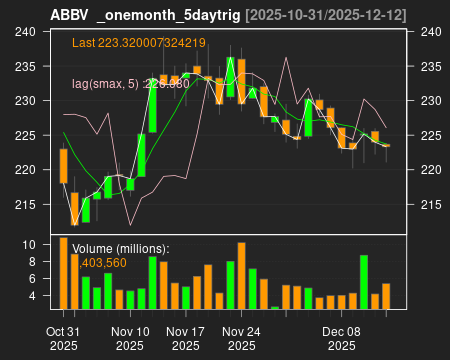This screenshot has width=450, height=360.
Task: Click the 225 label on right price axis
Action: tap(431, 135)
